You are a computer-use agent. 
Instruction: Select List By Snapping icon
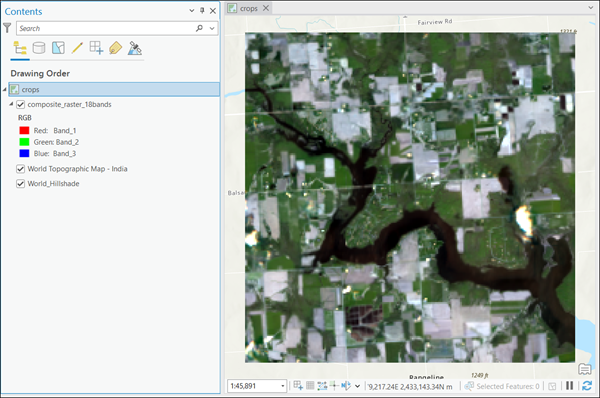pos(96,48)
